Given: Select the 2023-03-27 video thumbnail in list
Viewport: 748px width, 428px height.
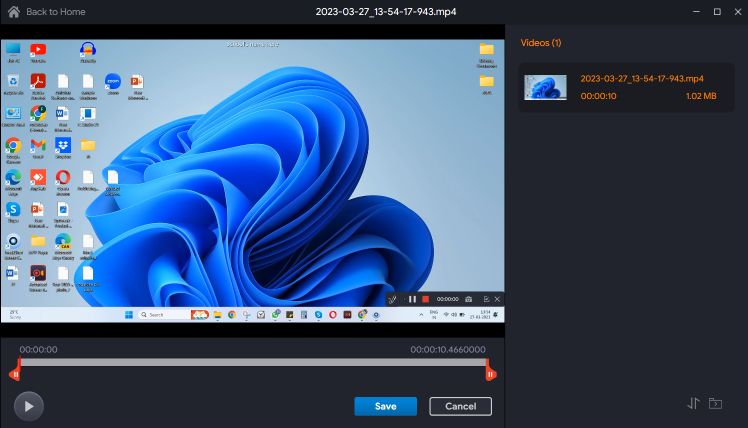Looking at the screenshot, I should coord(545,87).
